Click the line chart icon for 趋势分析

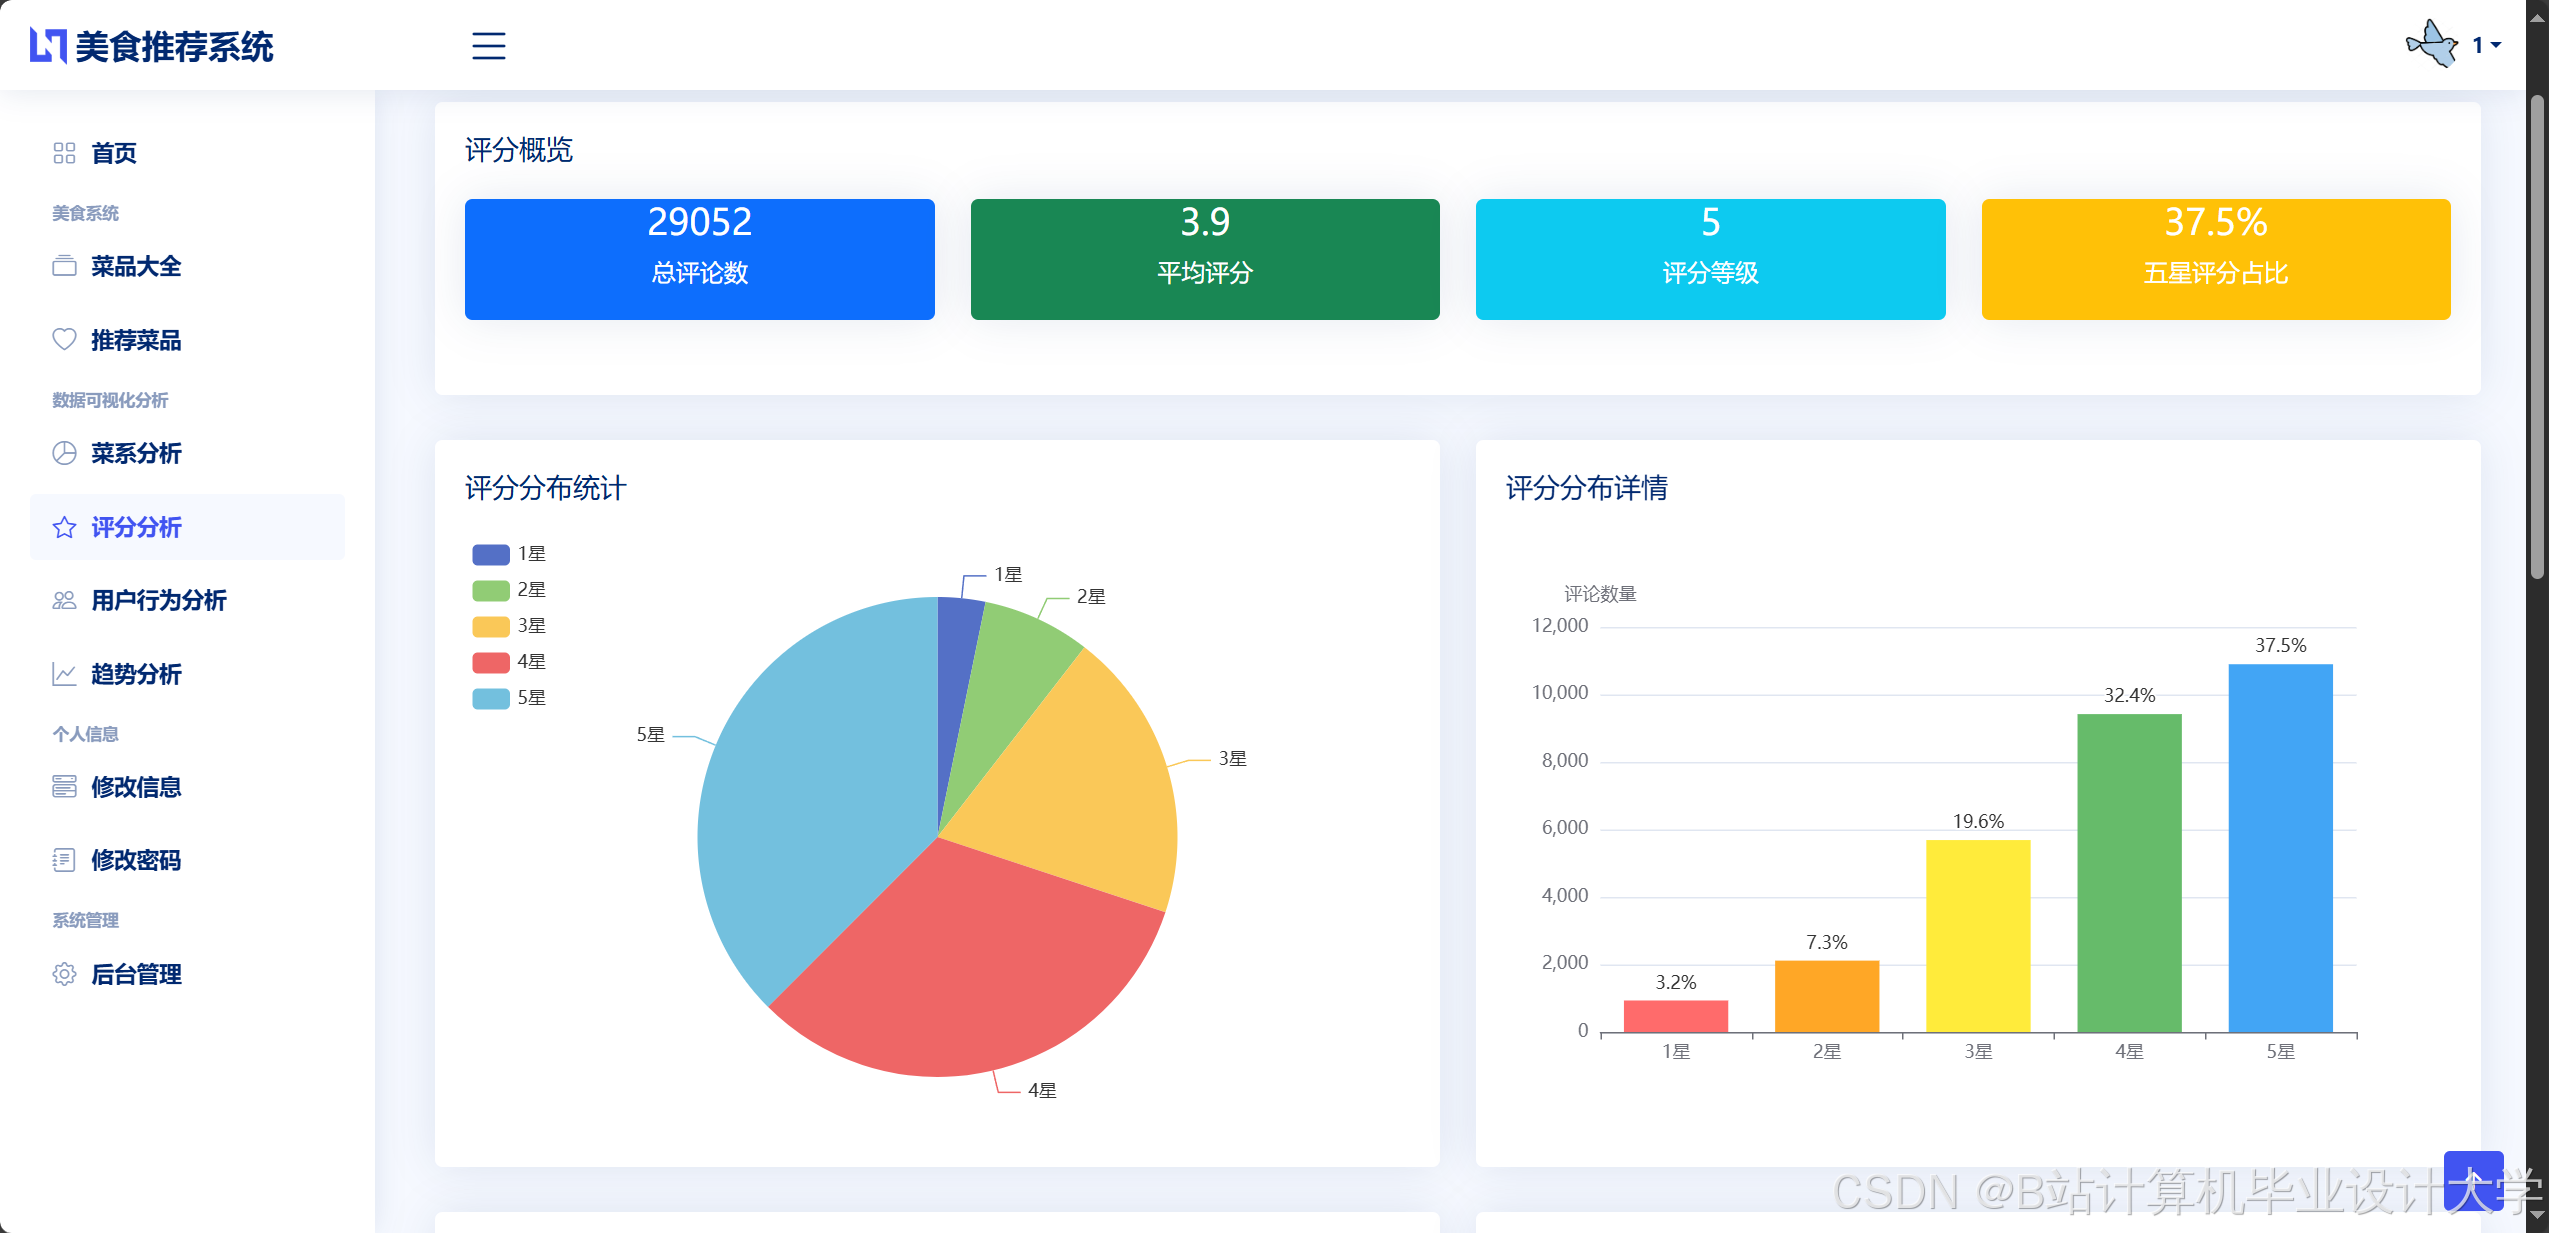click(x=64, y=674)
